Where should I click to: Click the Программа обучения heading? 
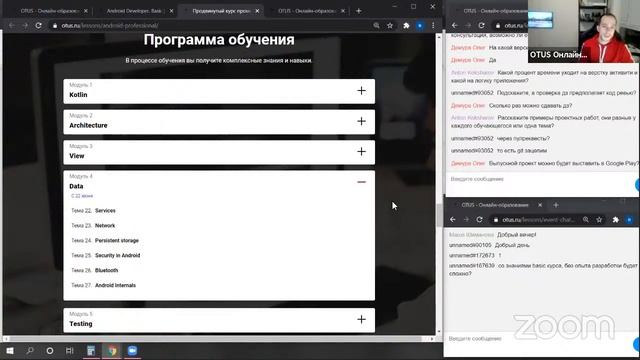tap(219, 40)
